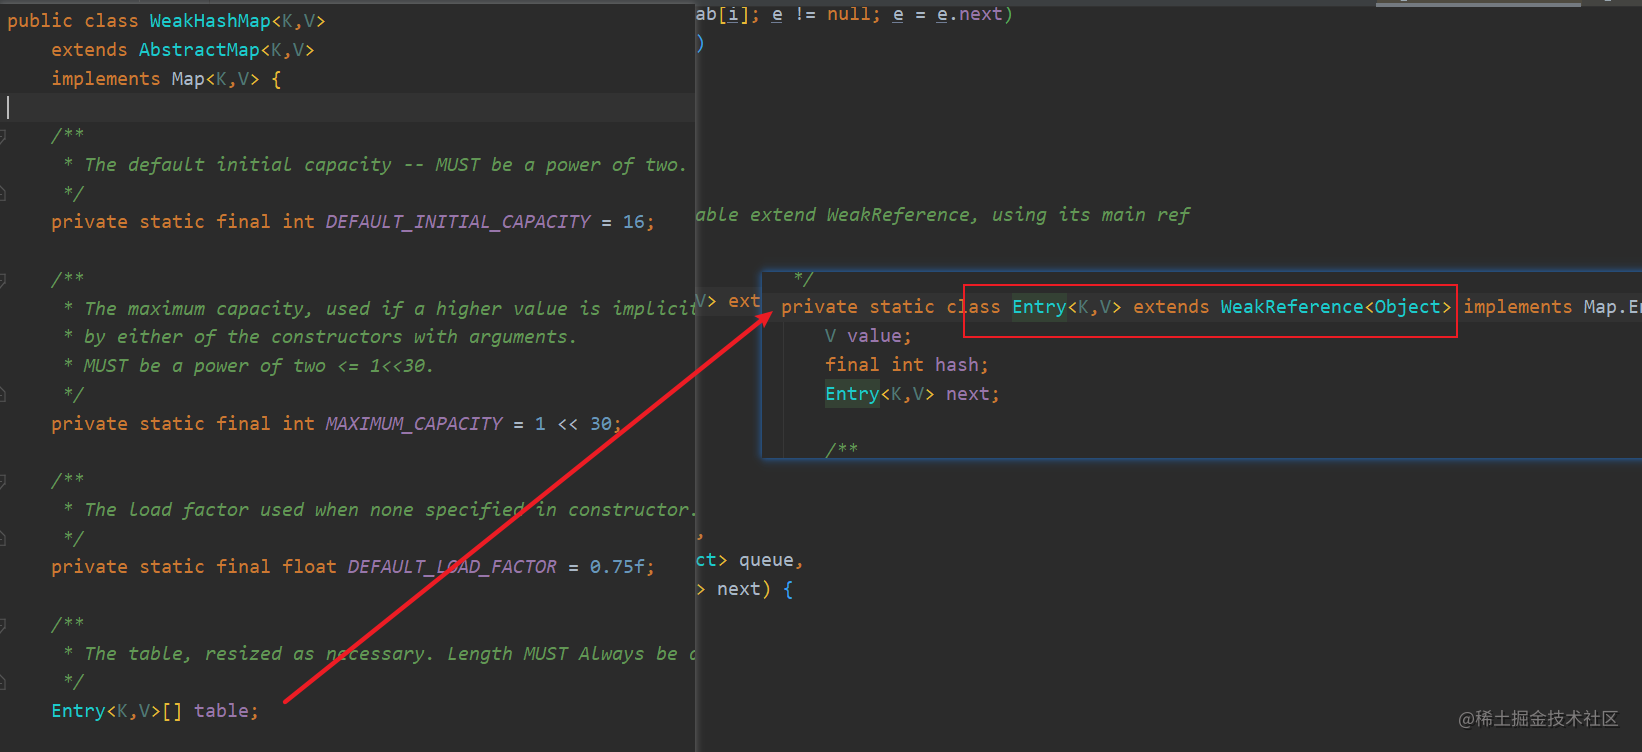The height and width of the screenshot is (752, 1642).
Task: Select the DEFAULT_LOAD_FACTOR constant name
Action: [452, 567]
